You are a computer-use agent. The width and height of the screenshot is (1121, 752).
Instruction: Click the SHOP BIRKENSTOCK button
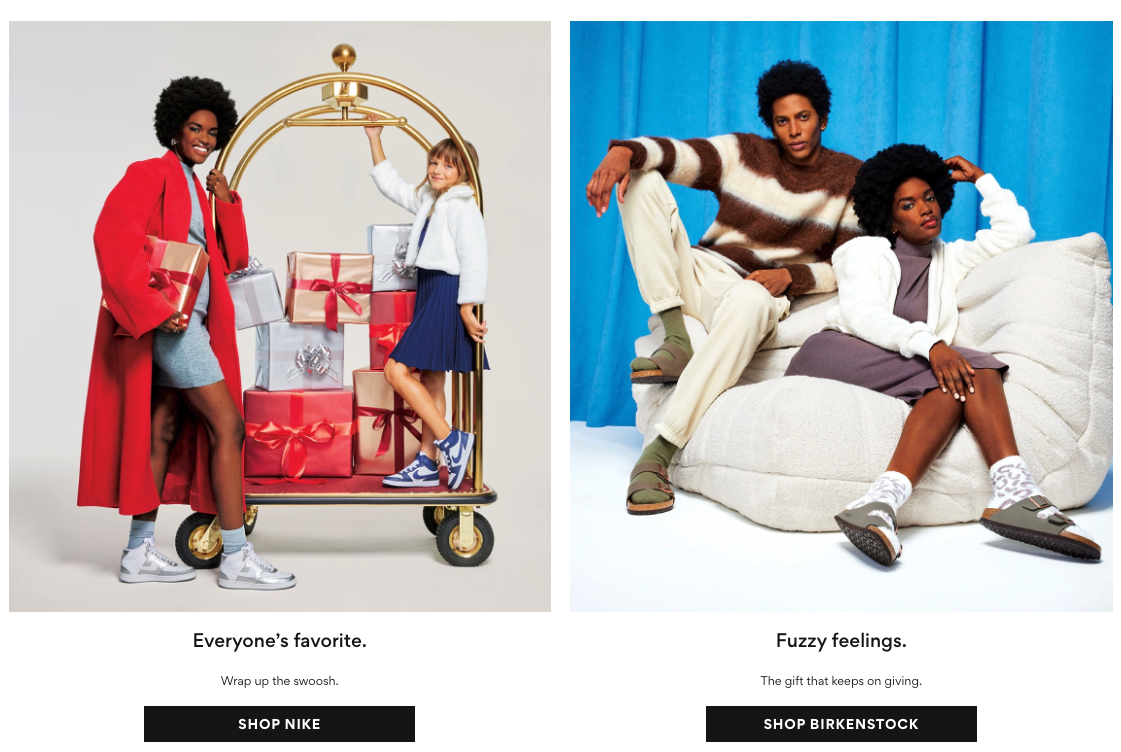[841, 723]
